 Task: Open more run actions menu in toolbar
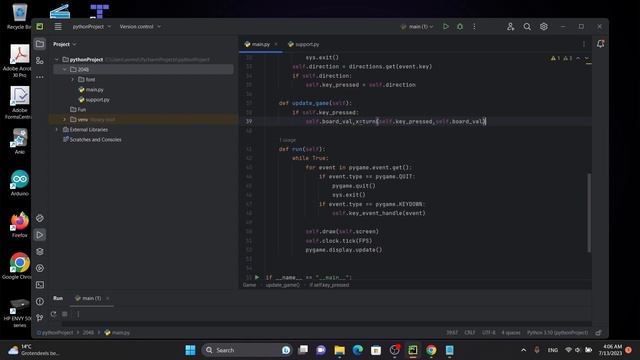point(474,27)
